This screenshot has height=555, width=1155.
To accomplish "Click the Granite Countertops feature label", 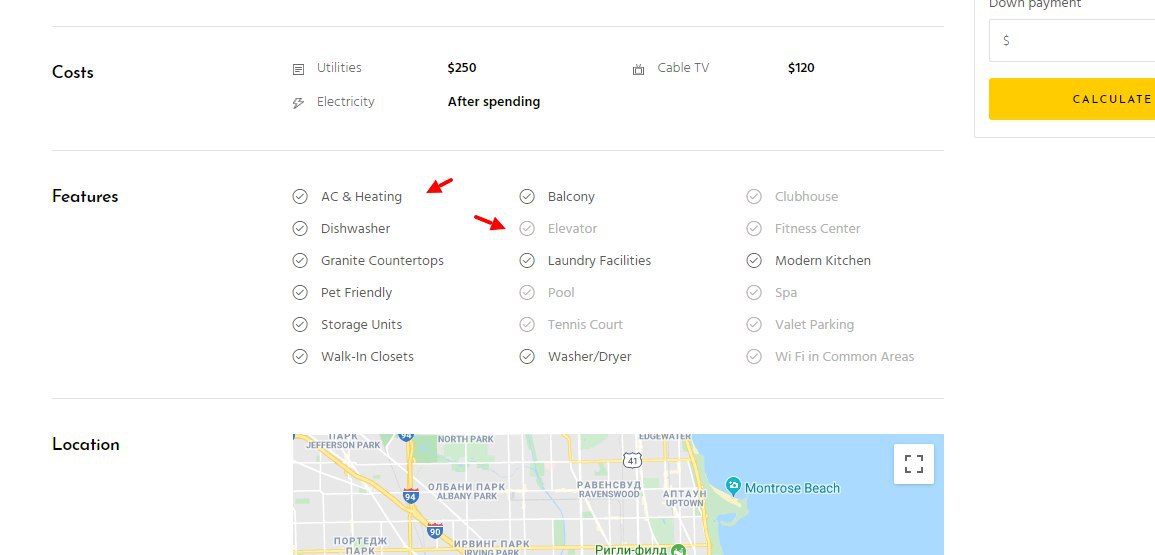I will click(382, 261).
